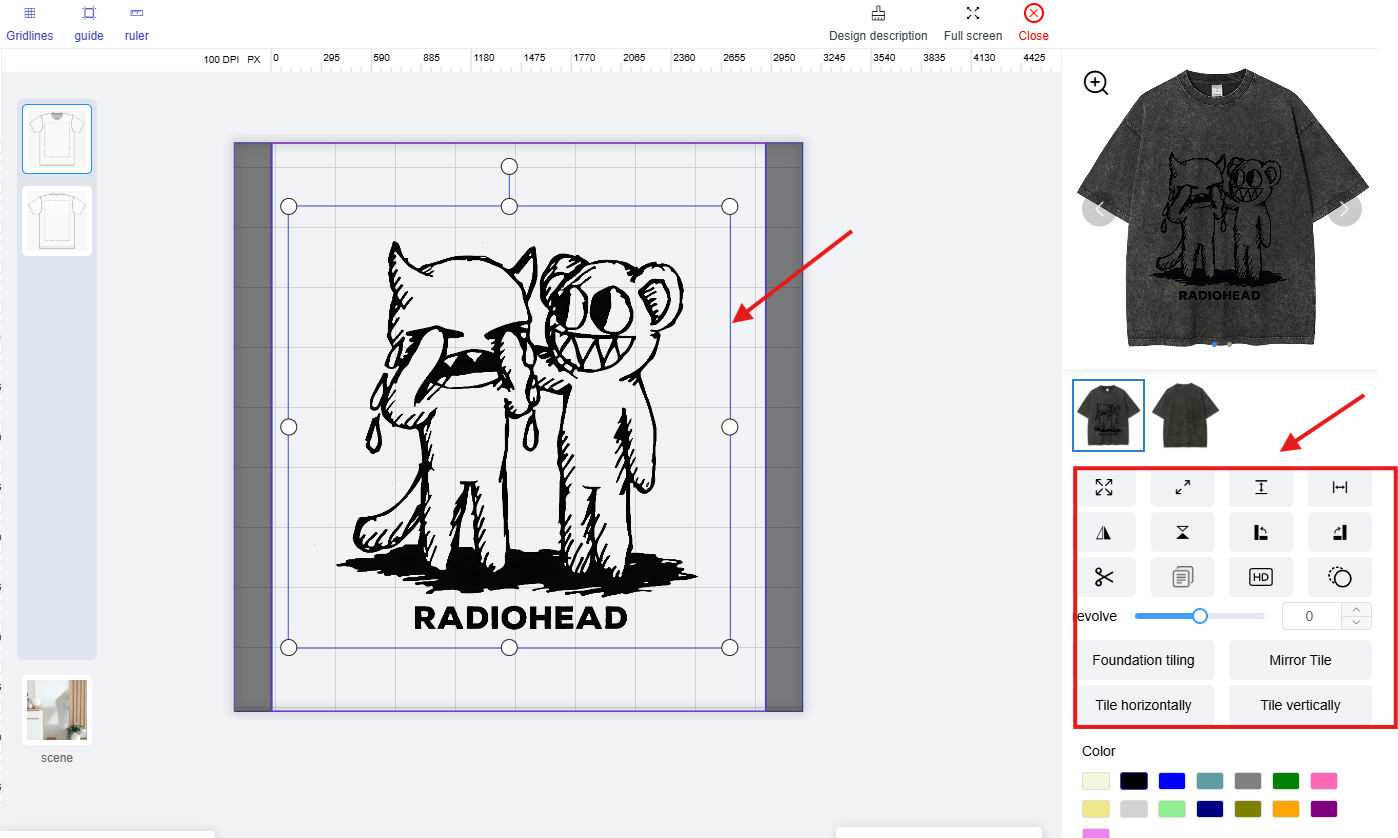1398x838 pixels.
Task: Select the front mockup preview thumbnail
Action: [x=1108, y=415]
